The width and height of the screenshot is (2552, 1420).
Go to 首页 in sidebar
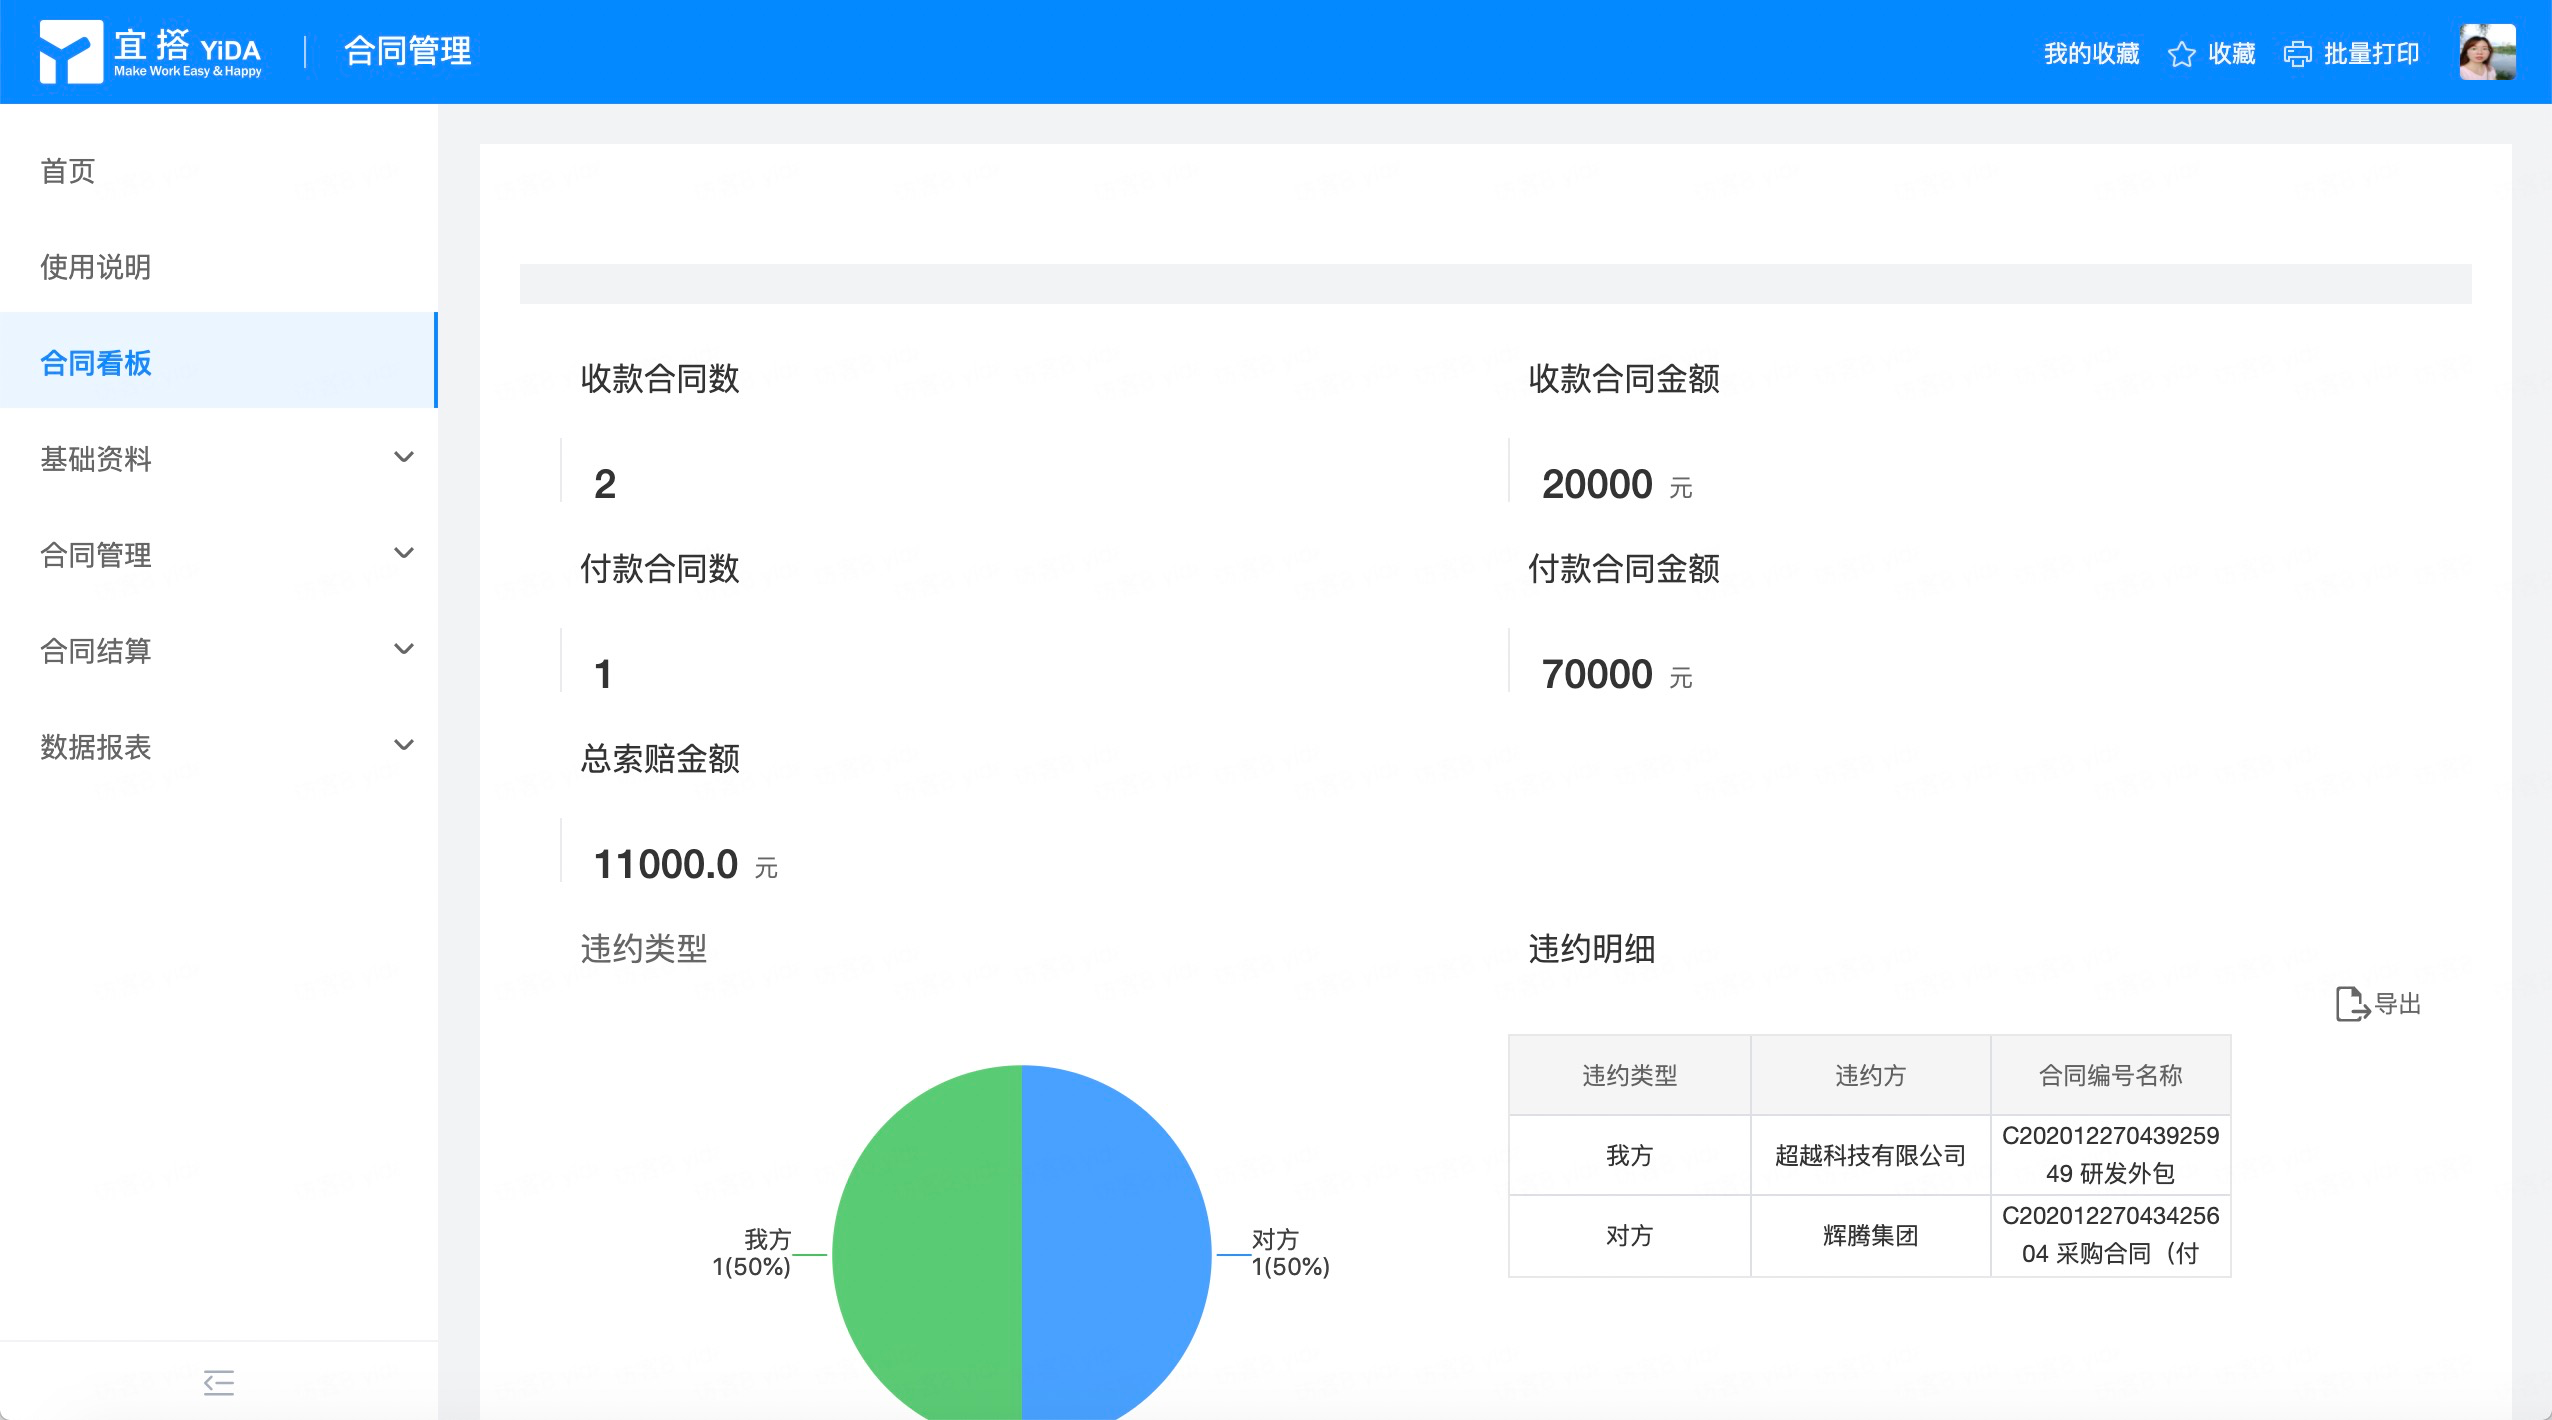(68, 171)
